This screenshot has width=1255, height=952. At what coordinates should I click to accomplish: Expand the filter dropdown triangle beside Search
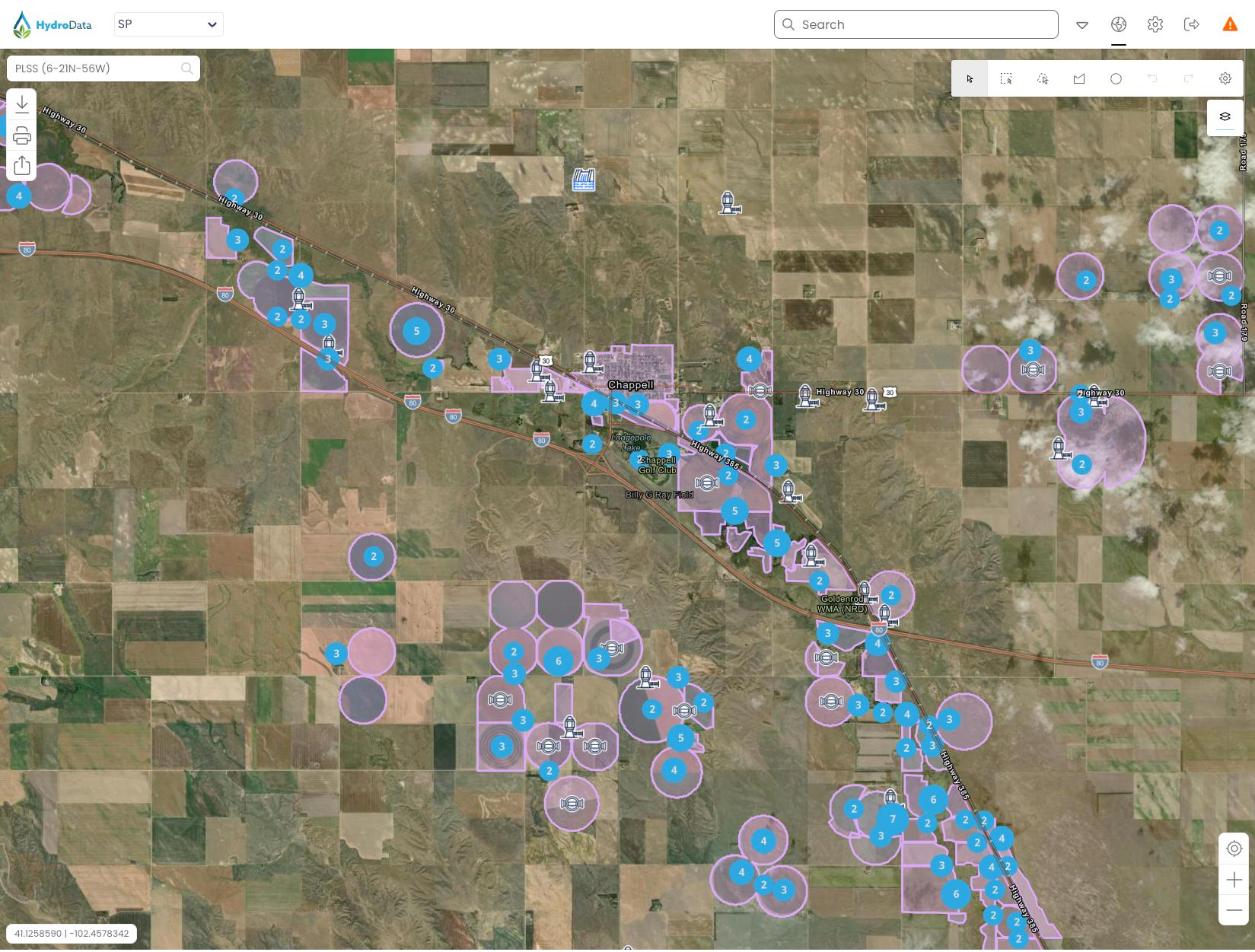[x=1082, y=25]
